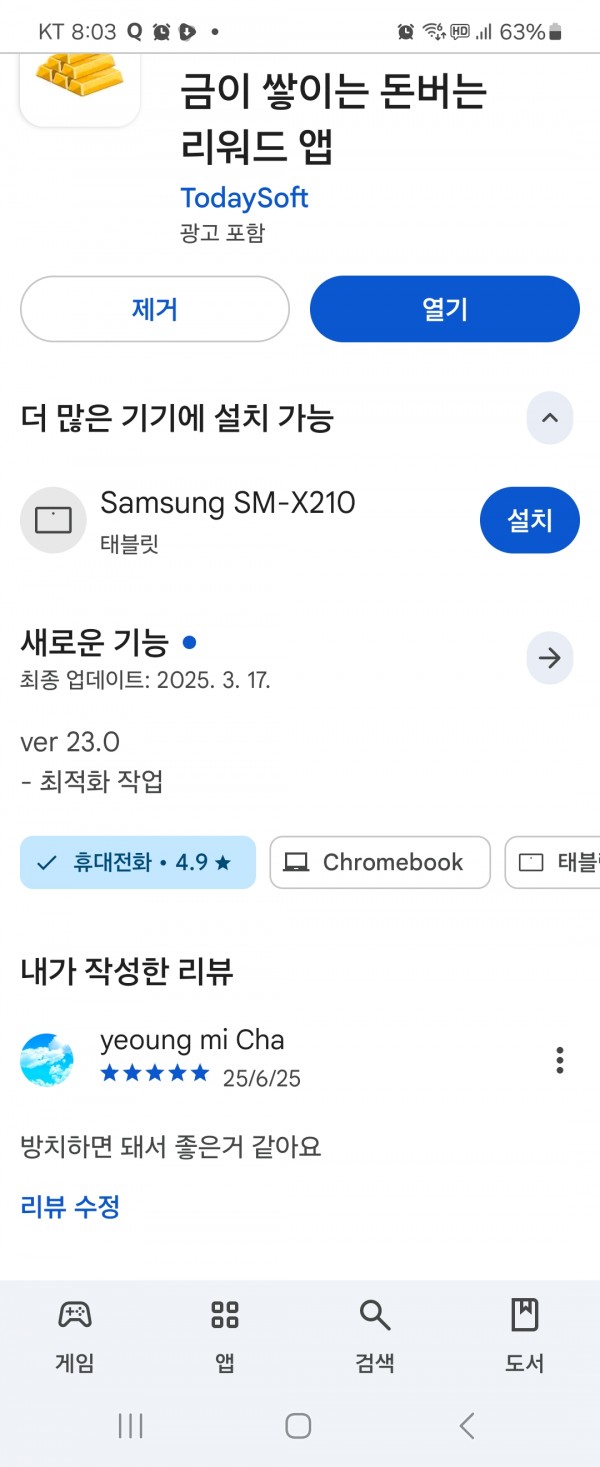
Task: Tap the Android home navigation button
Action: pyautogui.click(x=298, y=1425)
